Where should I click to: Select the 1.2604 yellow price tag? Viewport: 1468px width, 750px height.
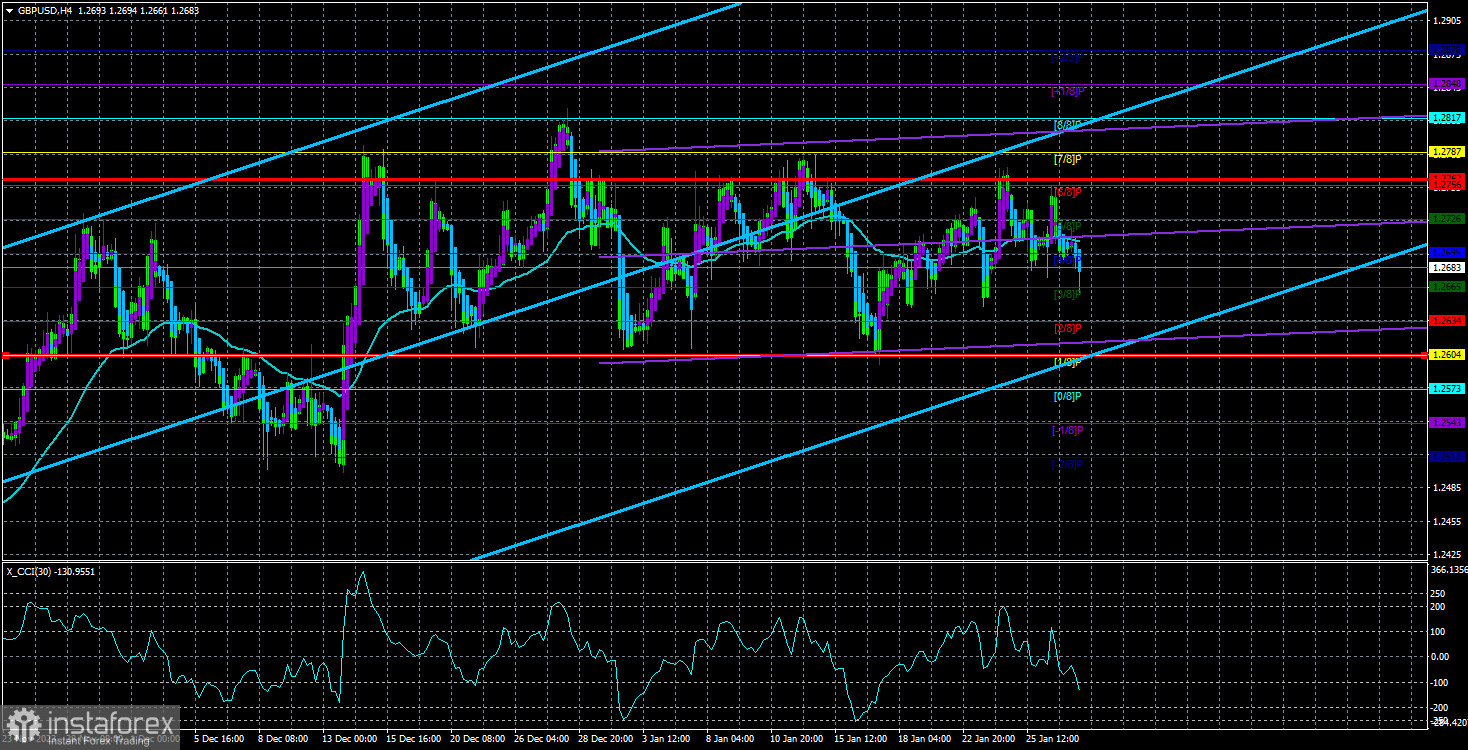(1447, 355)
